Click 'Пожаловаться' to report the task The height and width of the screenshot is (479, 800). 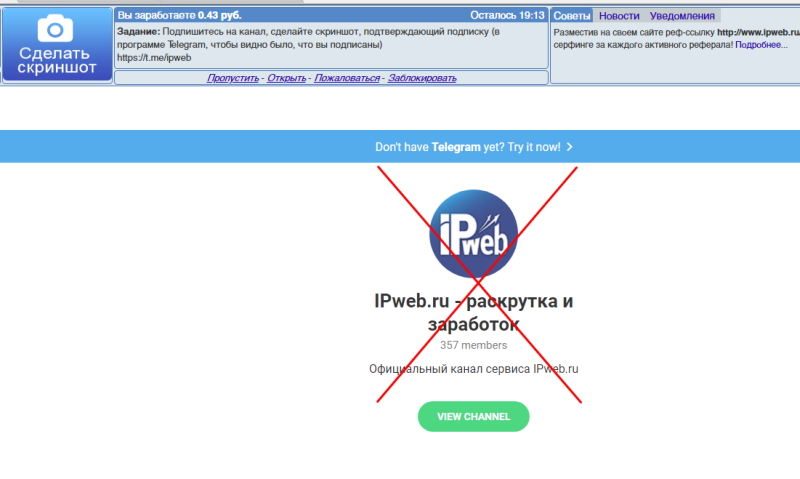pyautogui.click(x=346, y=78)
